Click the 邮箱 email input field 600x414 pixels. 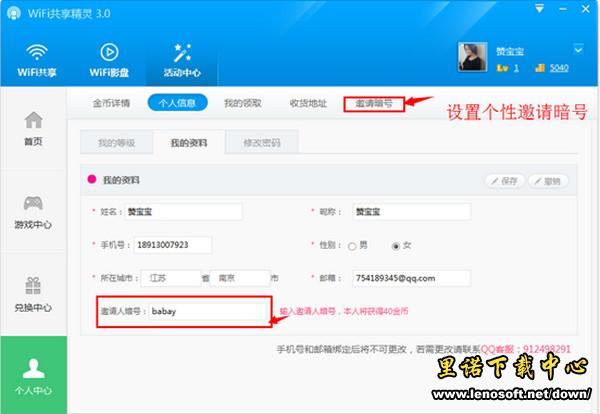pyautogui.click(x=411, y=278)
